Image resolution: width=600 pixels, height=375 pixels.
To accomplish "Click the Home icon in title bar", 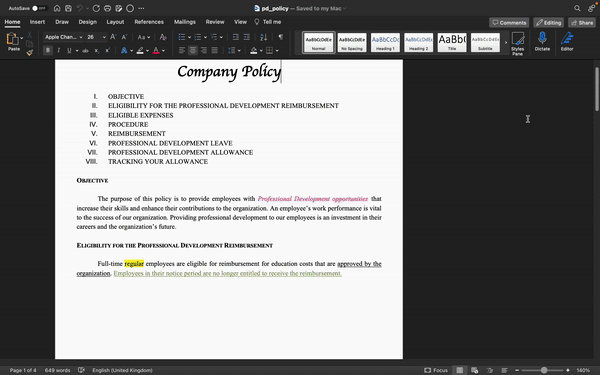I will pos(57,8).
